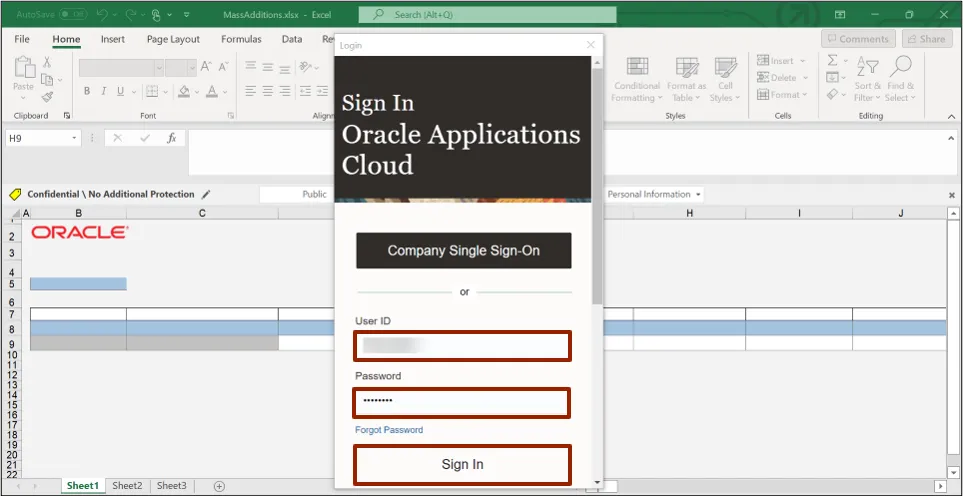Open the Forgot Password link
The height and width of the screenshot is (496, 963).
(389, 430)
